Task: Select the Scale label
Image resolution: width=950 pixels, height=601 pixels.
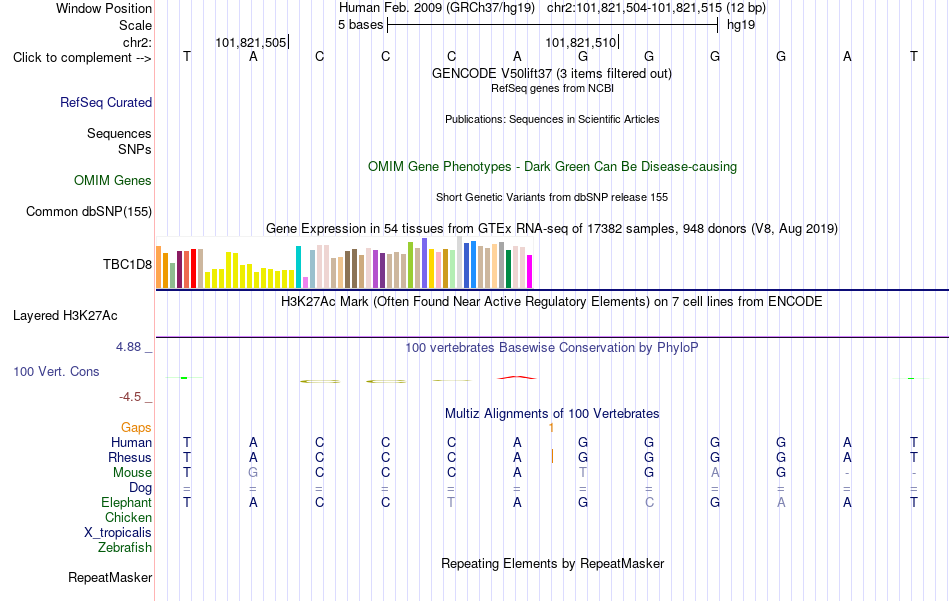Action: 136,25
